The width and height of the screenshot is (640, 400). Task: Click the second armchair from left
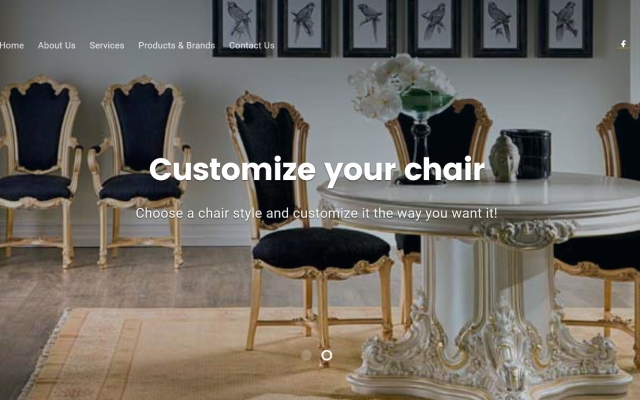[x=140, y=171]
